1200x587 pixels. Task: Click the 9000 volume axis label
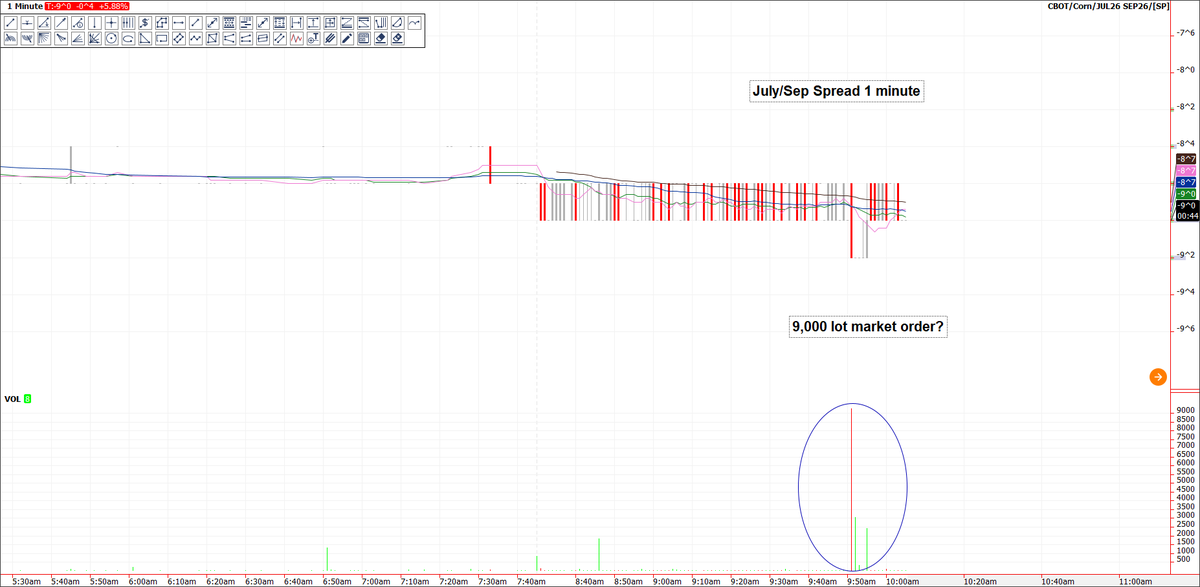tap(1186, 411)
